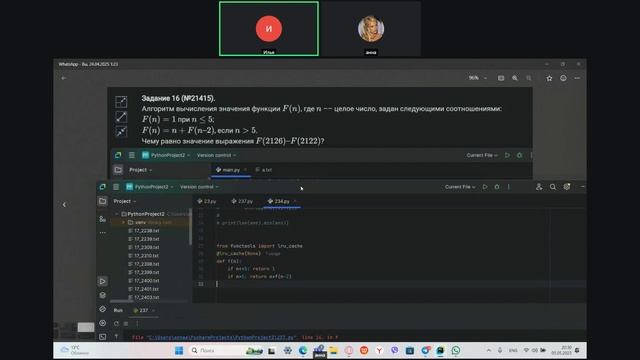
Task: Open Project view options dropdown
Action: pos(125,201)
